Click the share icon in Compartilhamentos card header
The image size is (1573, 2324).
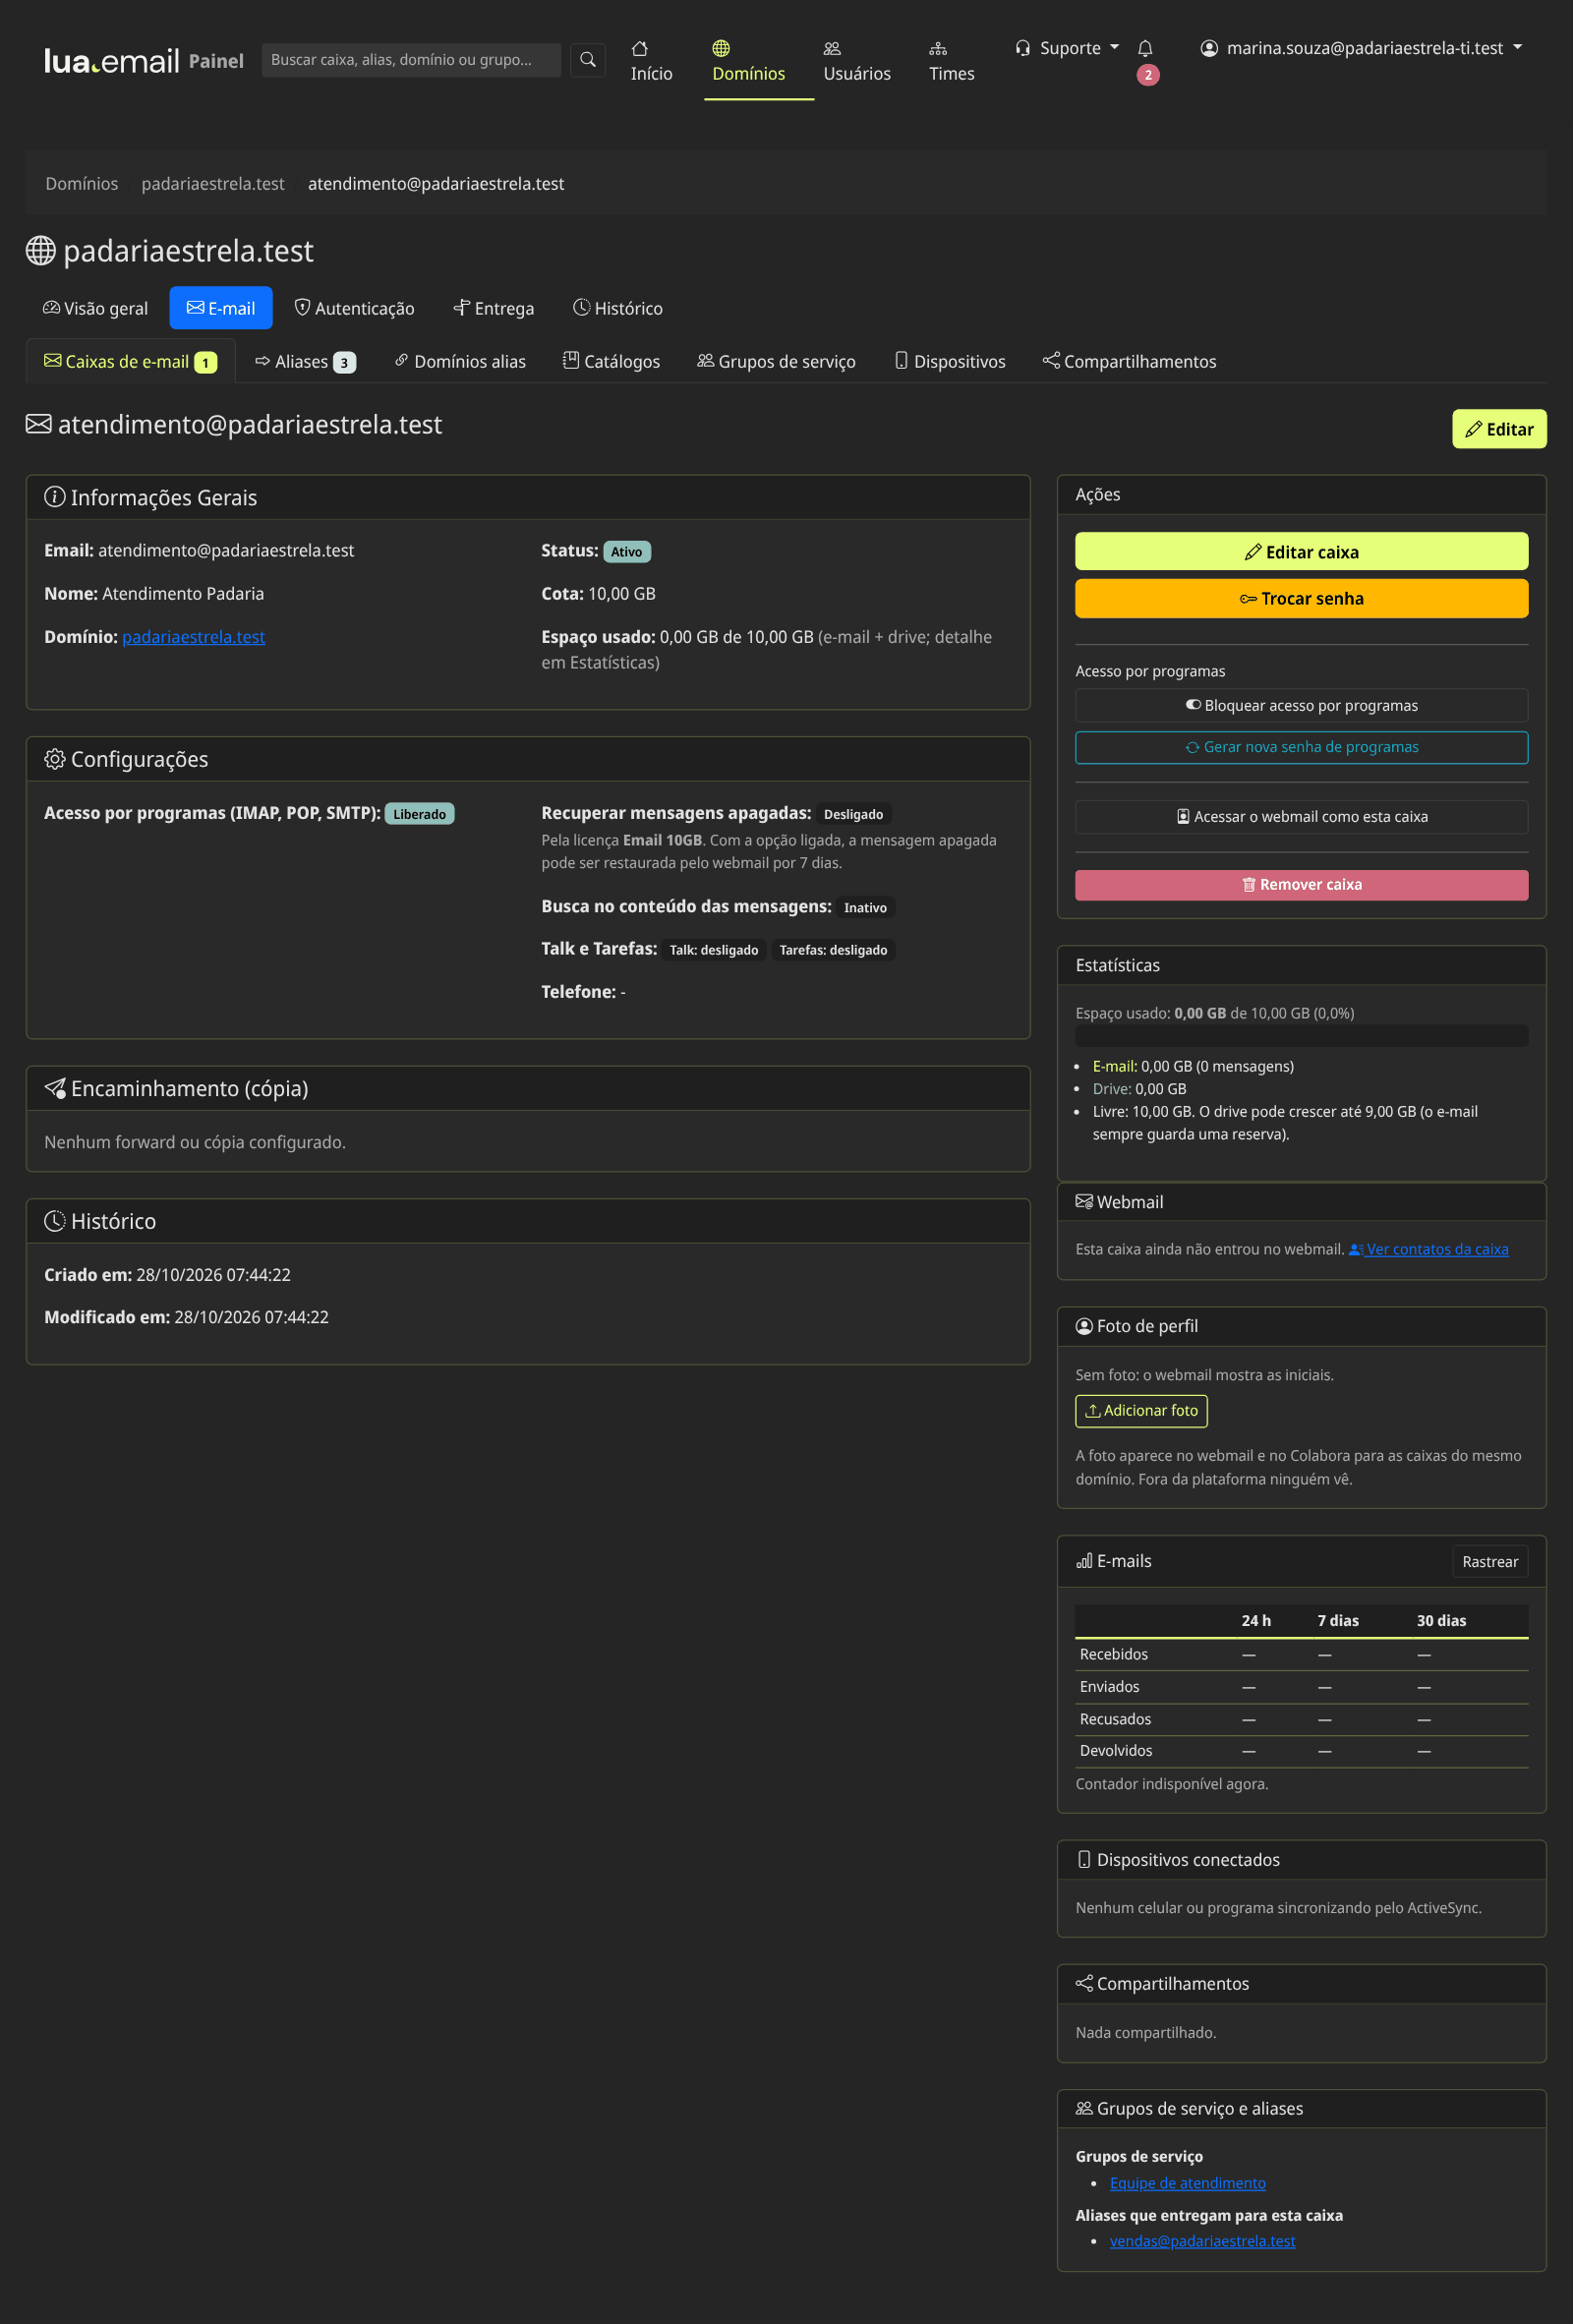tap(1084, 1983)
